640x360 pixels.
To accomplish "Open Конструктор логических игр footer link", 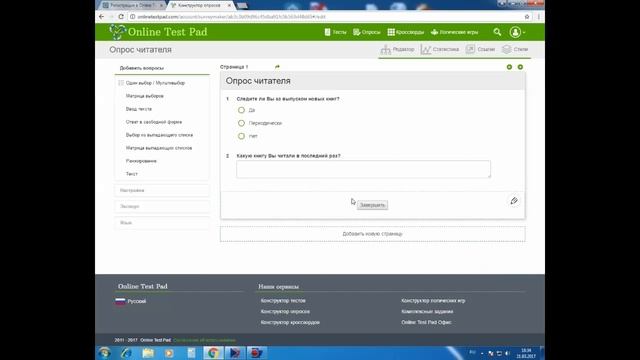I will [x=433, y=300].
